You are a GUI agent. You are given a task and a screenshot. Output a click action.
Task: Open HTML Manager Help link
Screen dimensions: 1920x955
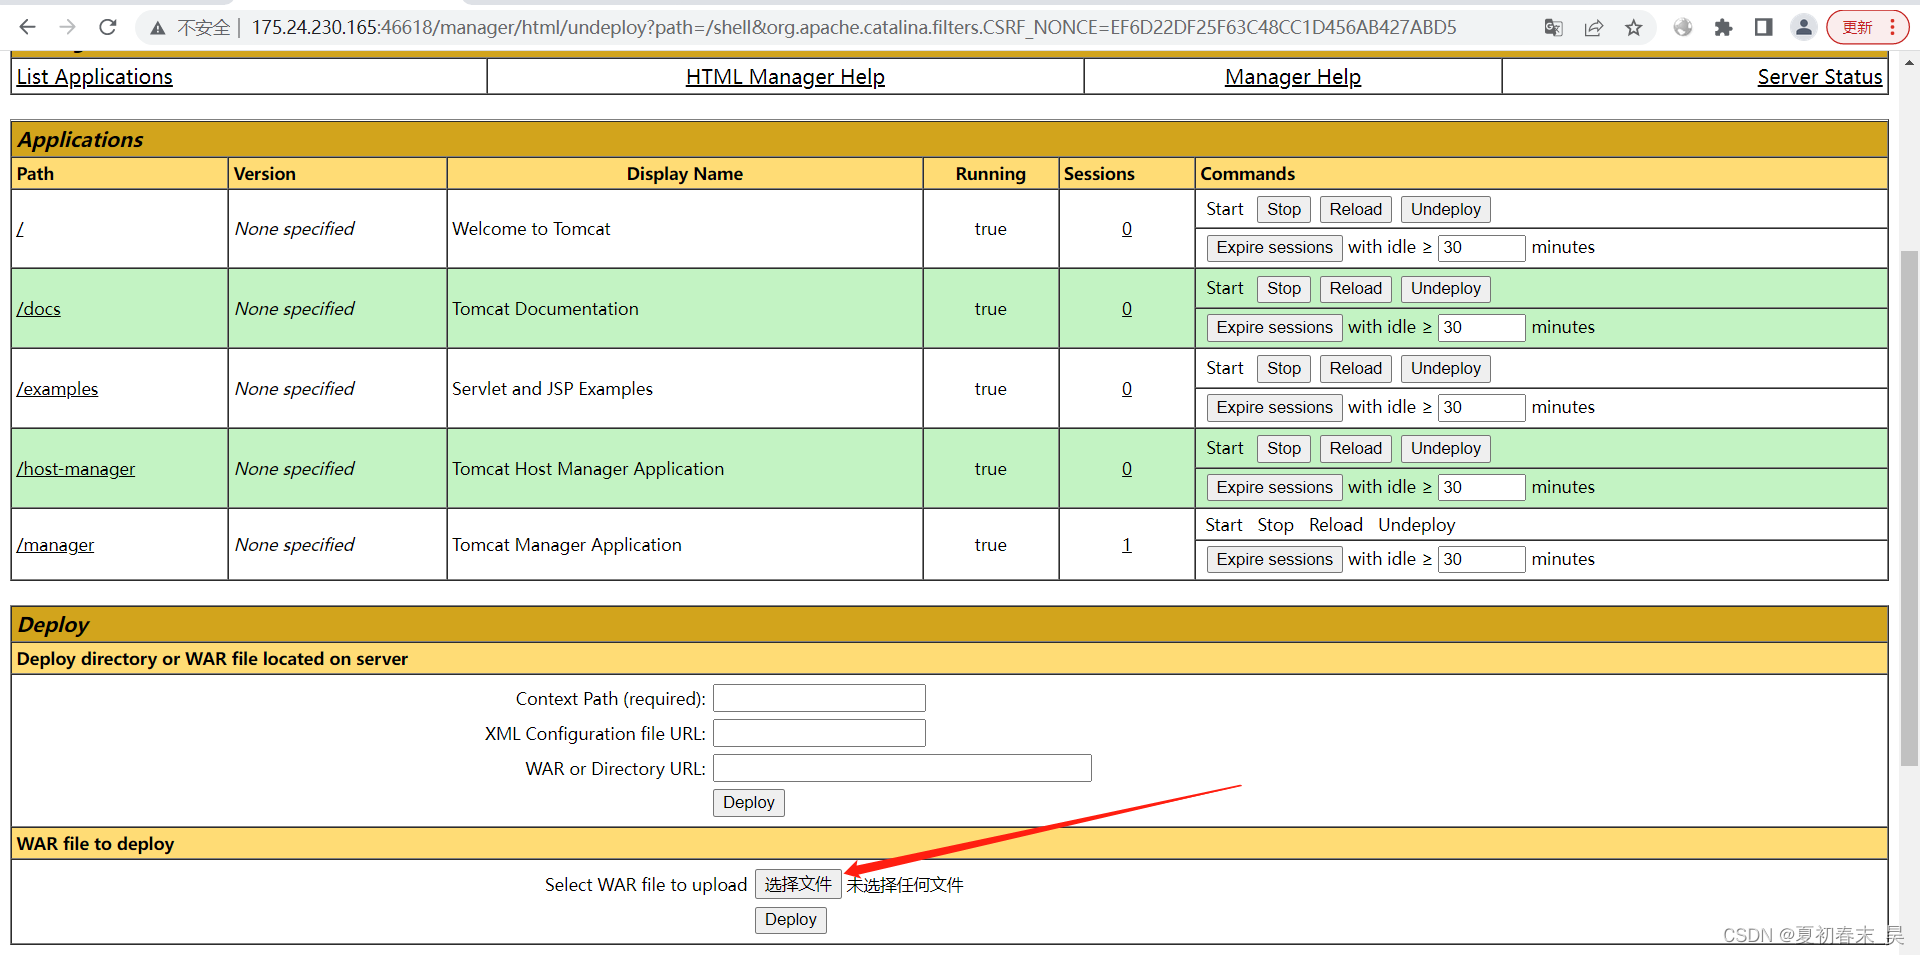click(x=785, y=77)
